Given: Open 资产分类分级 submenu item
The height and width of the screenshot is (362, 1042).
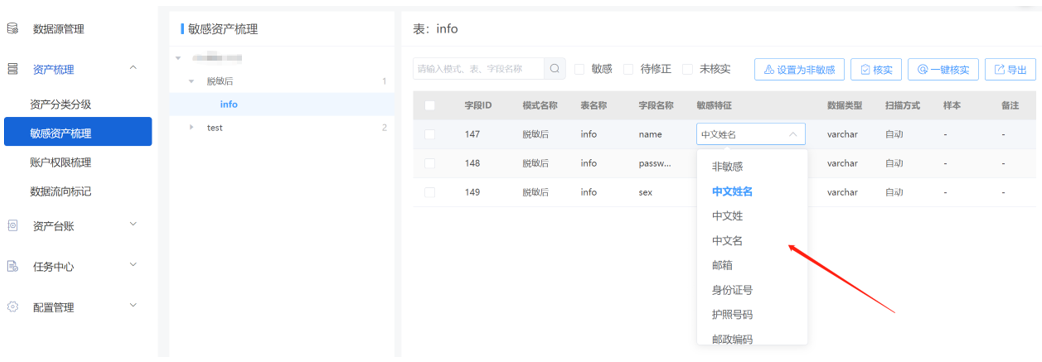Looking at the screenshot, I should click(60, 104).
